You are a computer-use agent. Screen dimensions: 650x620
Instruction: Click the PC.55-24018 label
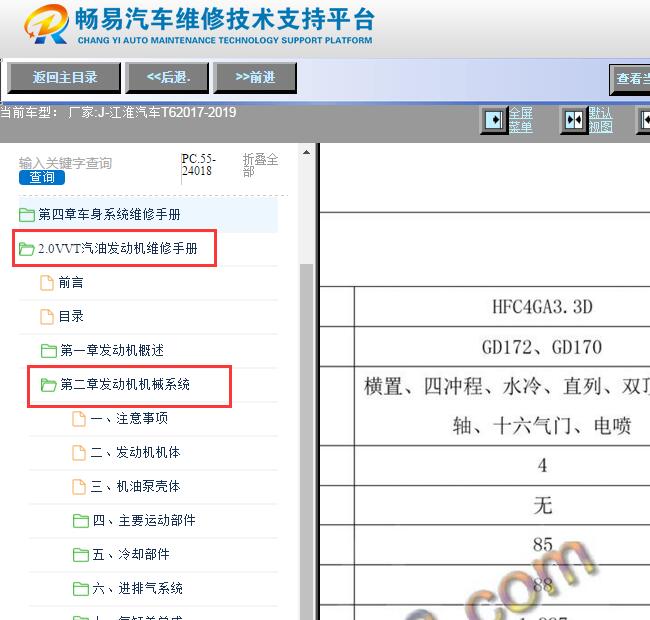point(199,165)
